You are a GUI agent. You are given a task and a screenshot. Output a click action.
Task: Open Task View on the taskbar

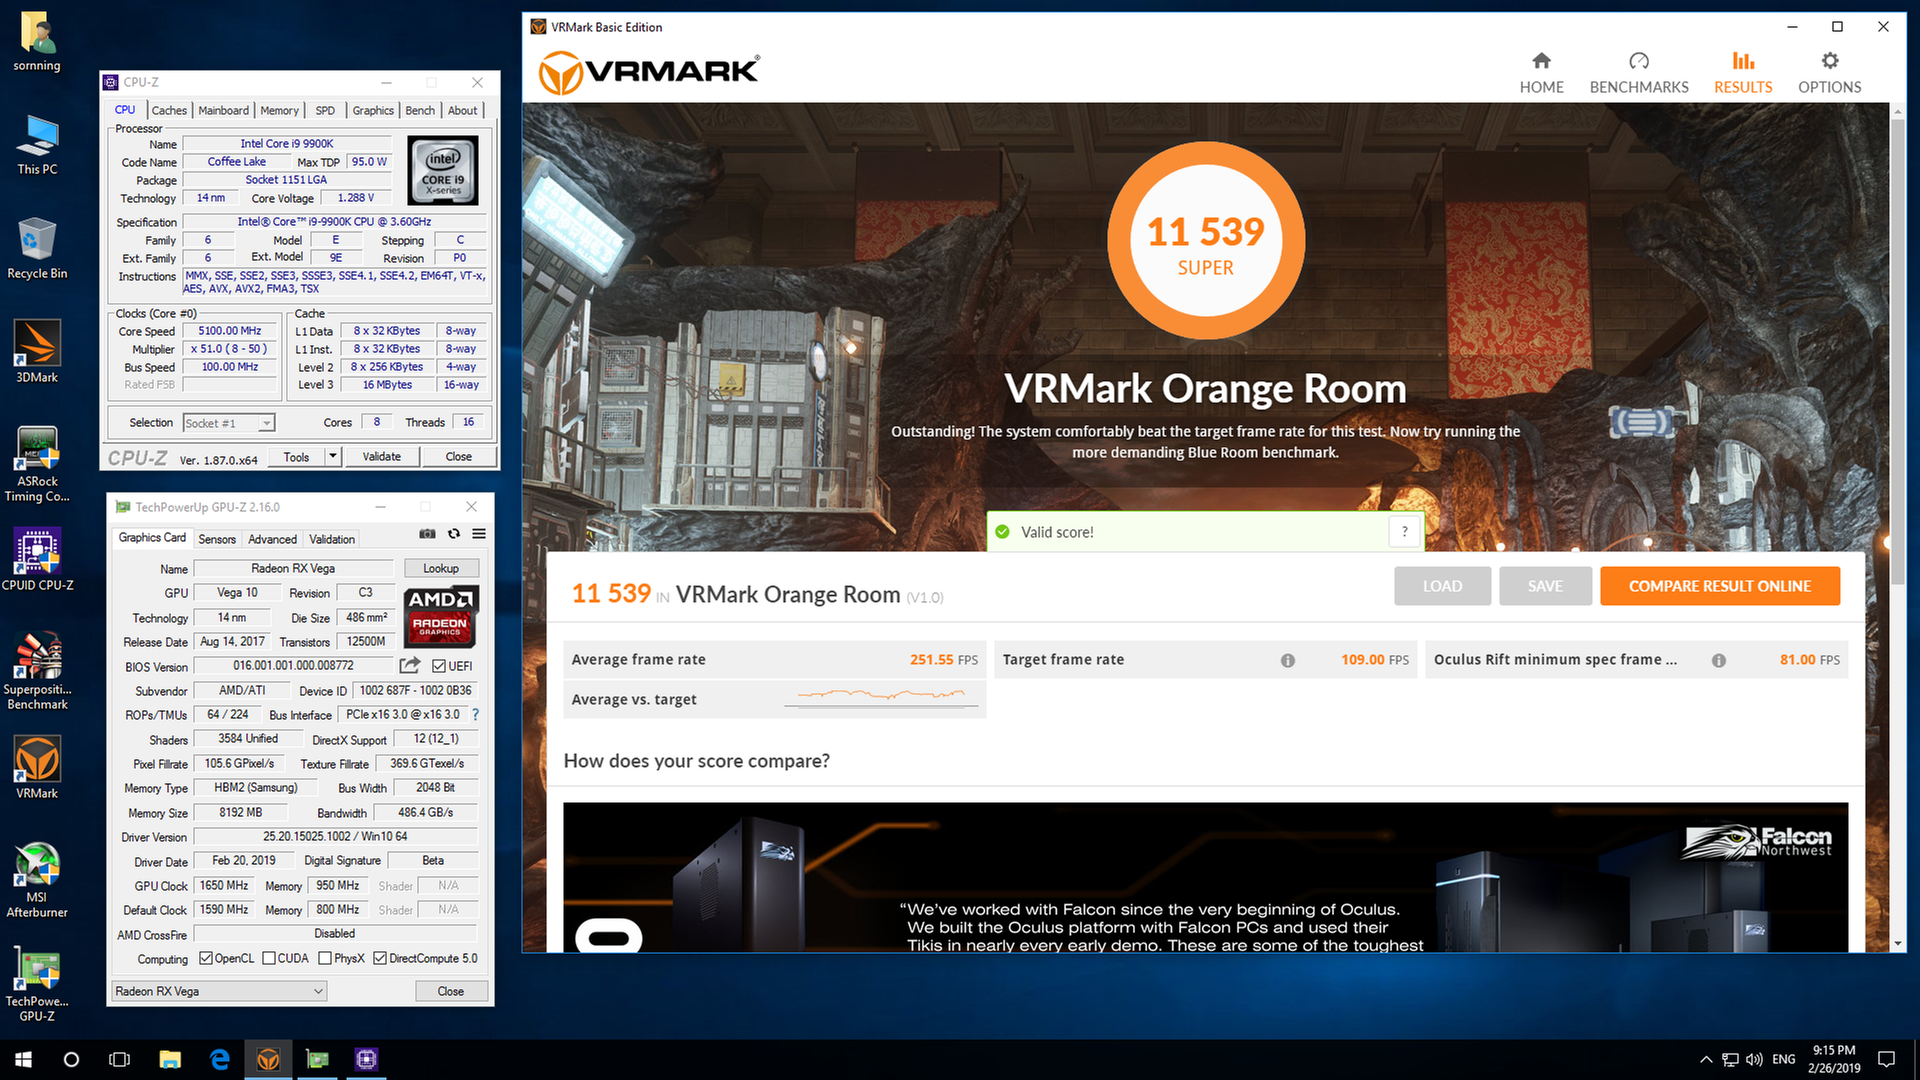coord(119,1059)
